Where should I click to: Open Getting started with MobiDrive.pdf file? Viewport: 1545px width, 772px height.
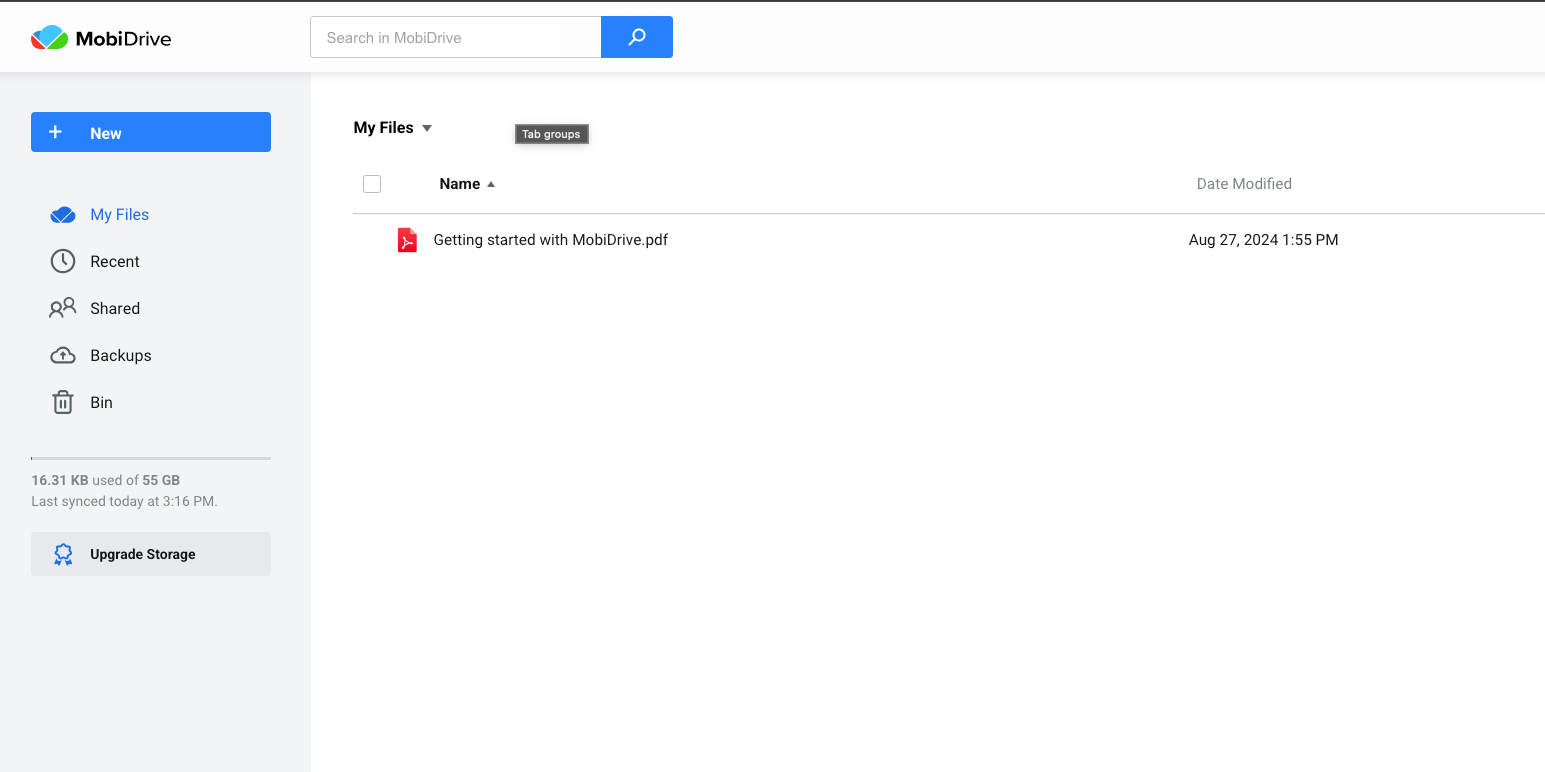coord(551,240)
